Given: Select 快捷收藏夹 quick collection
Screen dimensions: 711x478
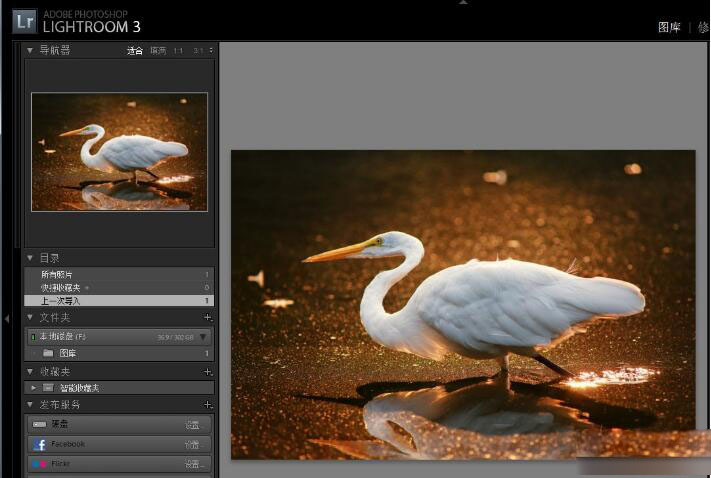Looking at the screenshot, I should coord(119,288).
